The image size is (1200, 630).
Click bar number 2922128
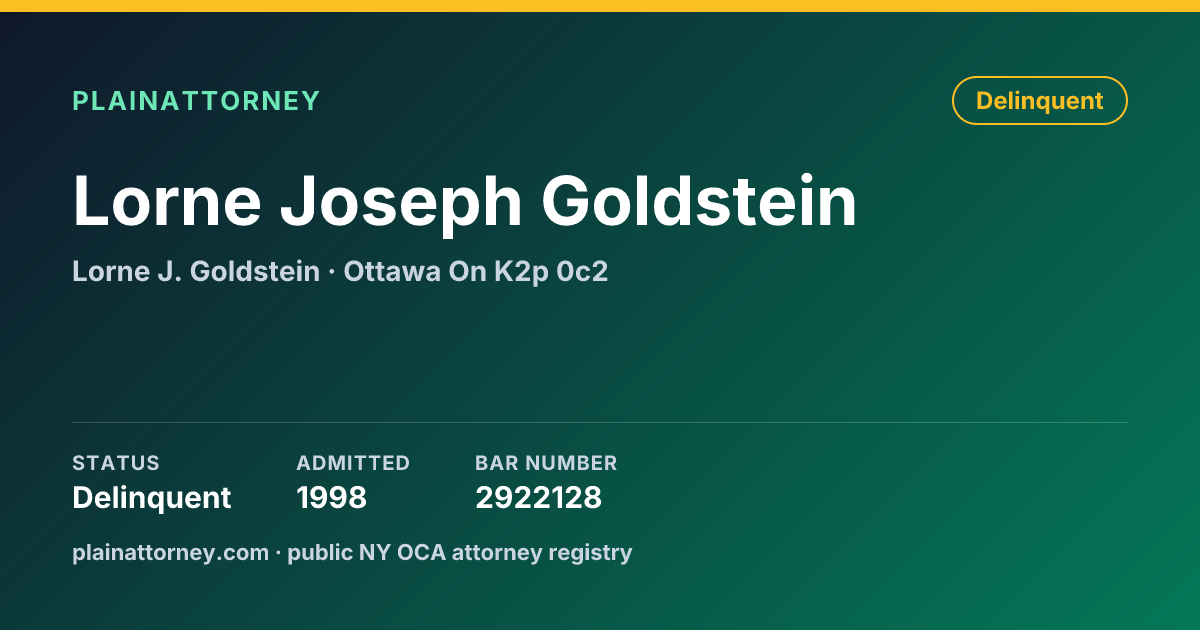[x=538, y=497]
